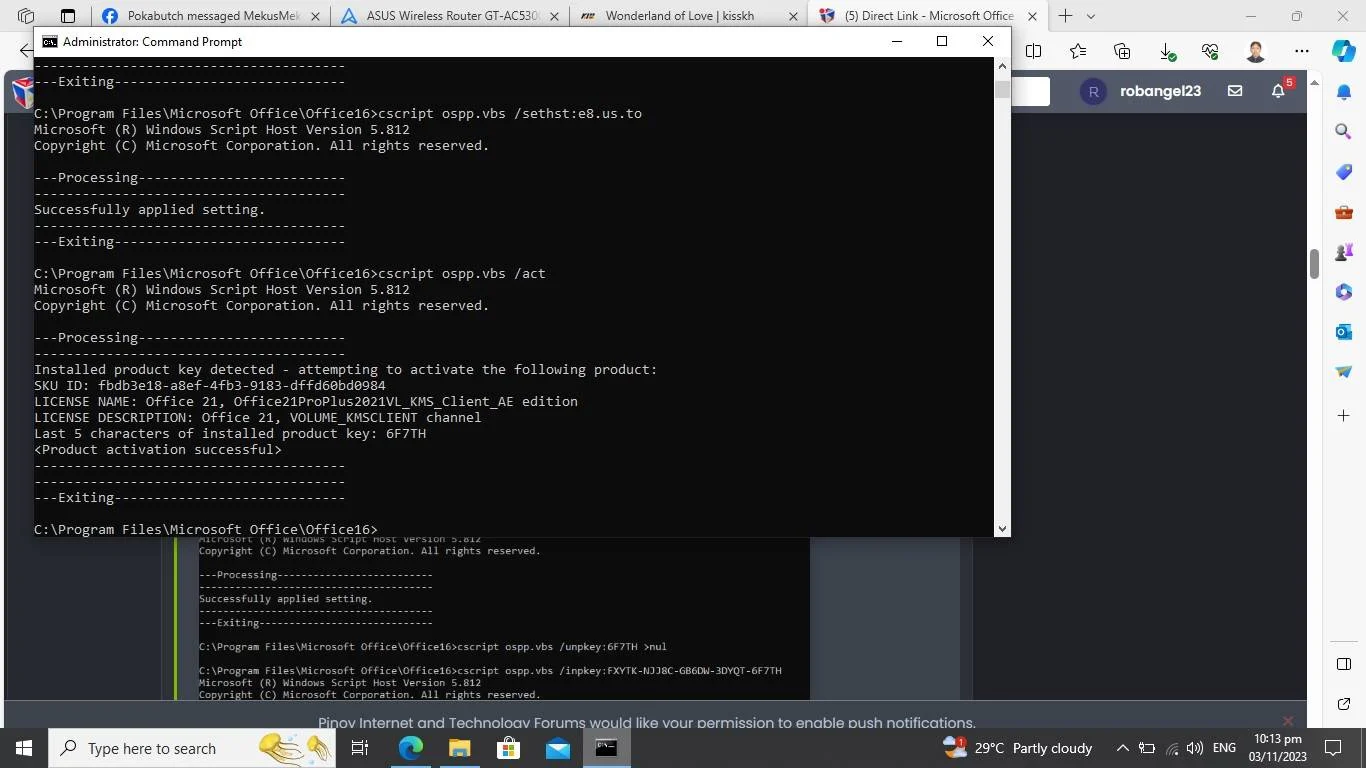Open Mail app from taskbar
Image resolution: width=1366 pixels, height=768 pixels.
coord(557,747)
